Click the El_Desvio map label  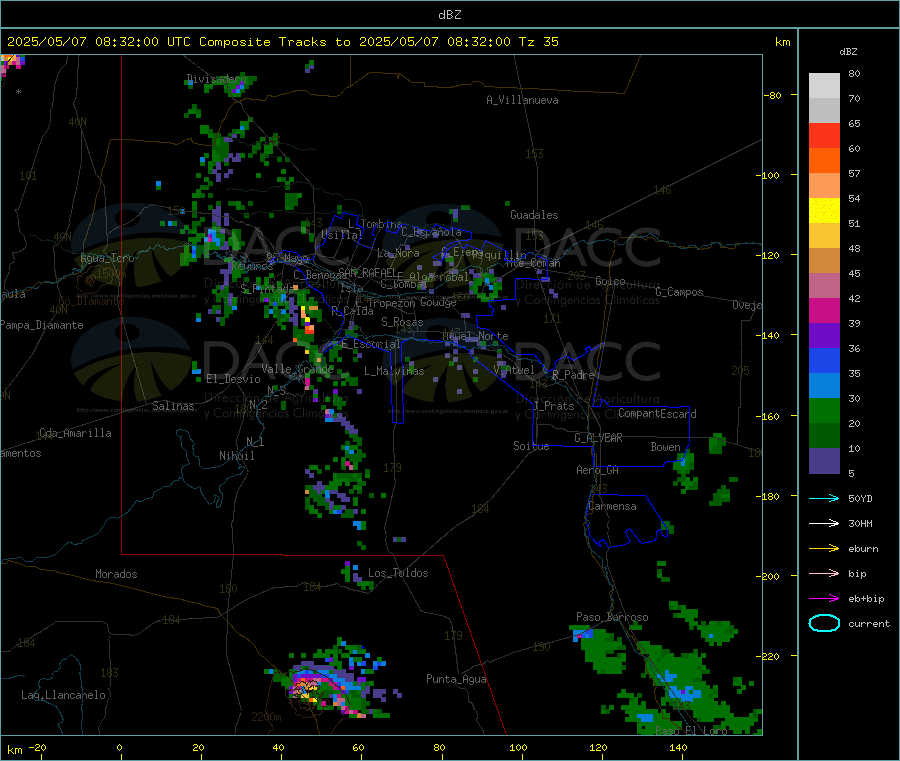pos(233,379)
